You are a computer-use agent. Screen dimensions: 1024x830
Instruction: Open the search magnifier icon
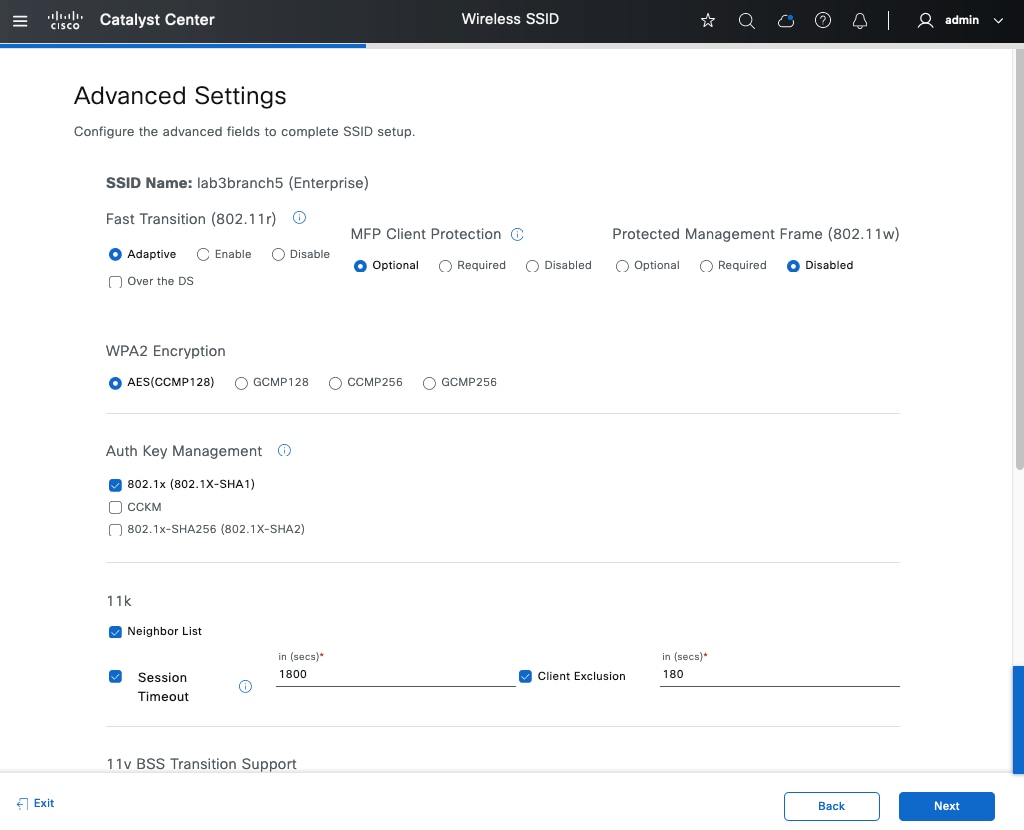point(746,20)
